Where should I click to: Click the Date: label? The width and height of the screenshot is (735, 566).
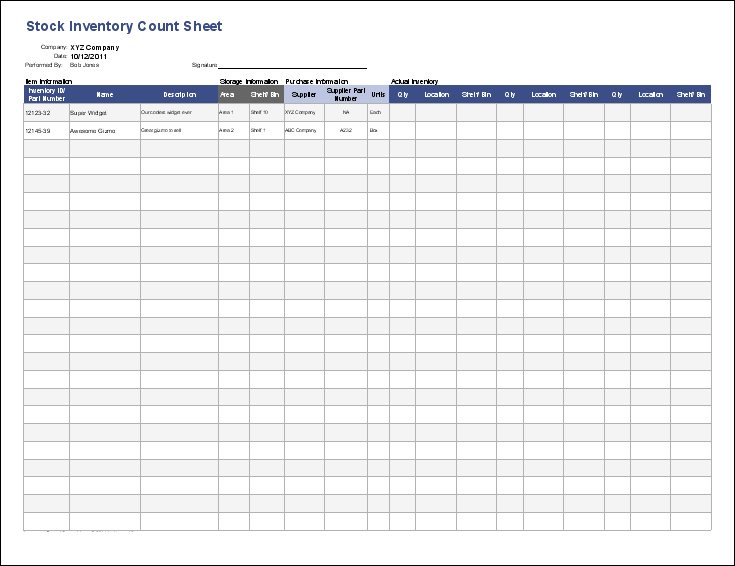60,56
